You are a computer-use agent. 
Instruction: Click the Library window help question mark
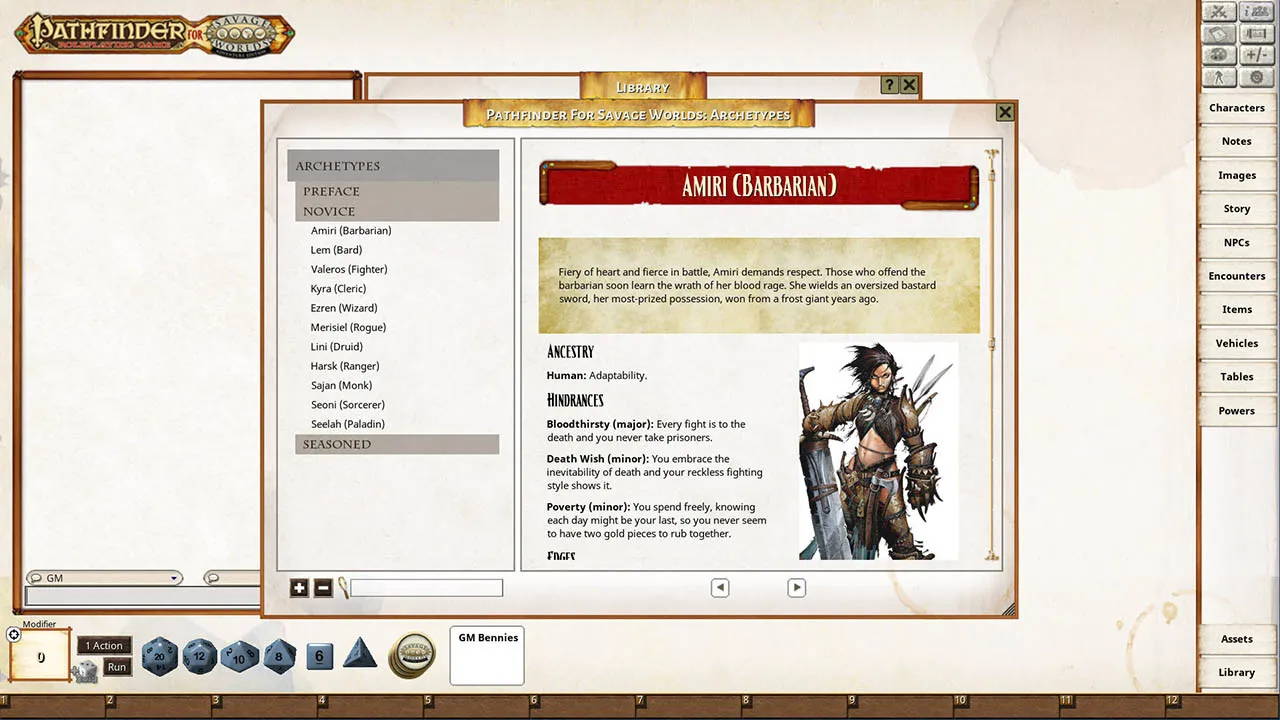coord(889,86)
